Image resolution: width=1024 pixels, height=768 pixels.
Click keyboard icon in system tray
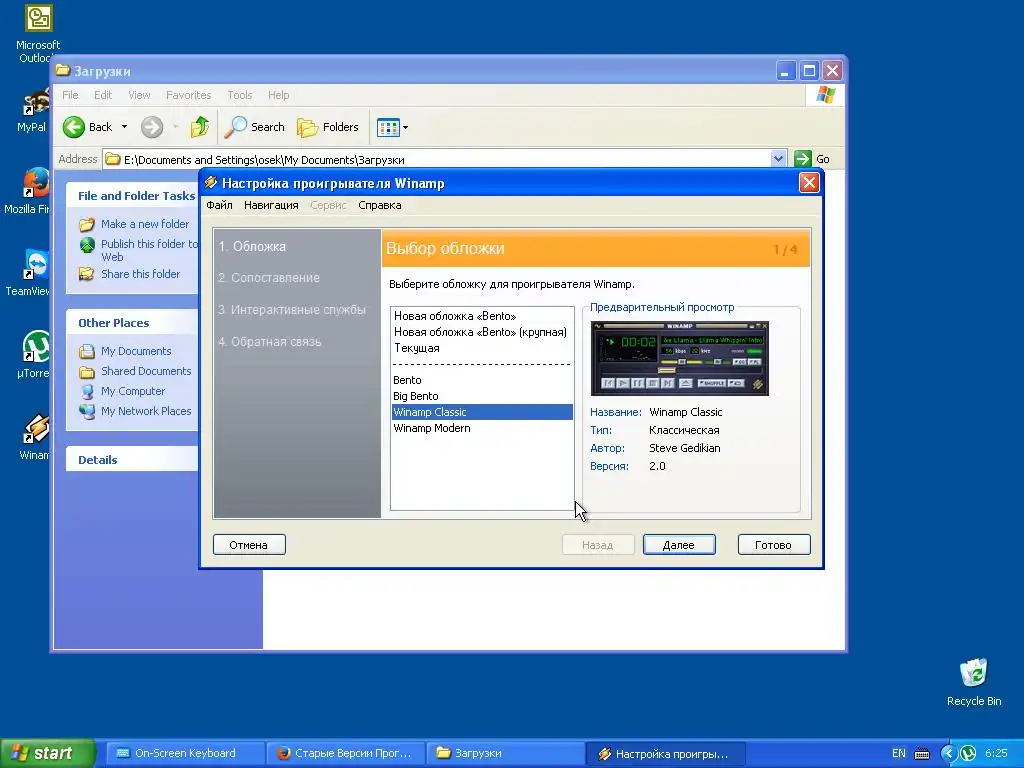[922, 754]
